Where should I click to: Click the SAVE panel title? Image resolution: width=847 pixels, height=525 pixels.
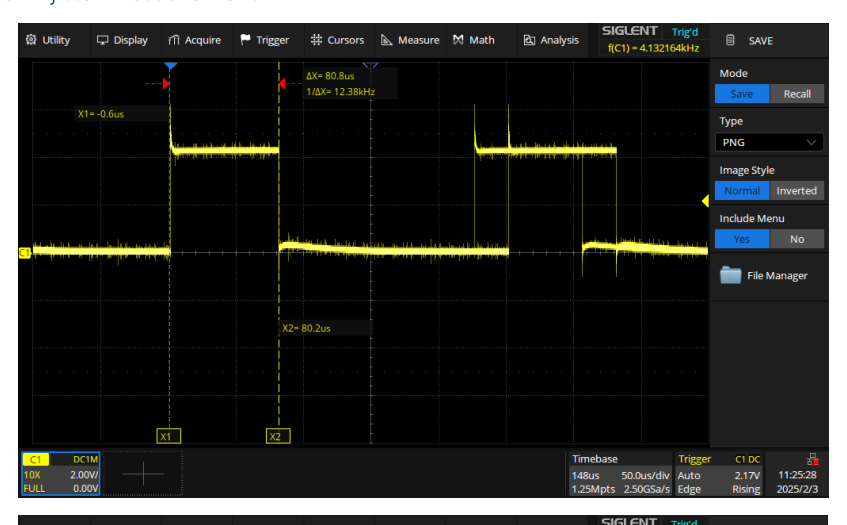(761, 41)
